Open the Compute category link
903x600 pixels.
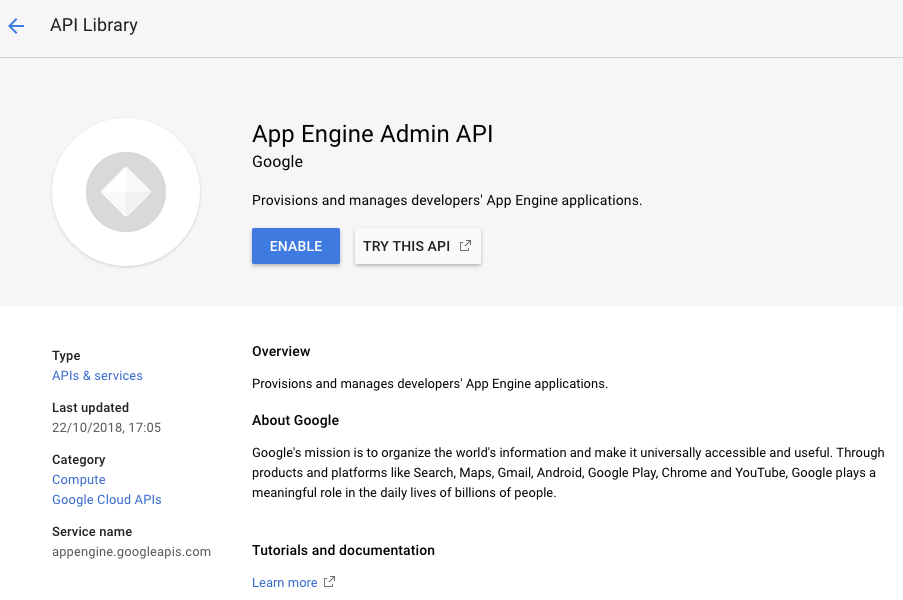[x=79, y=480]
